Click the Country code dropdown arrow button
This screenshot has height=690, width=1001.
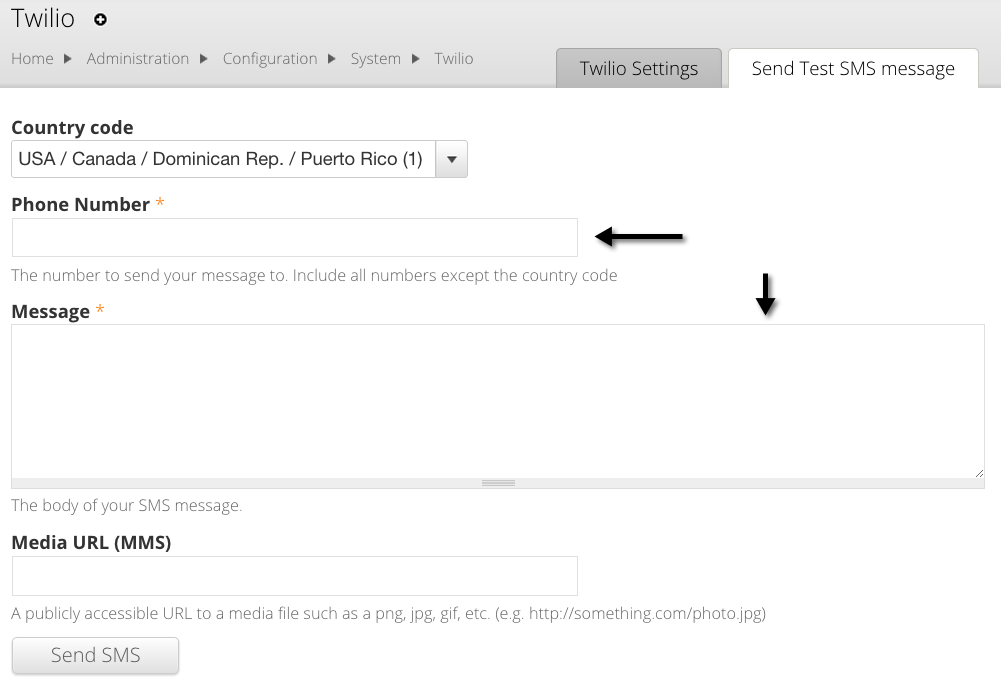pyautogui.click(x=452, y=159)
